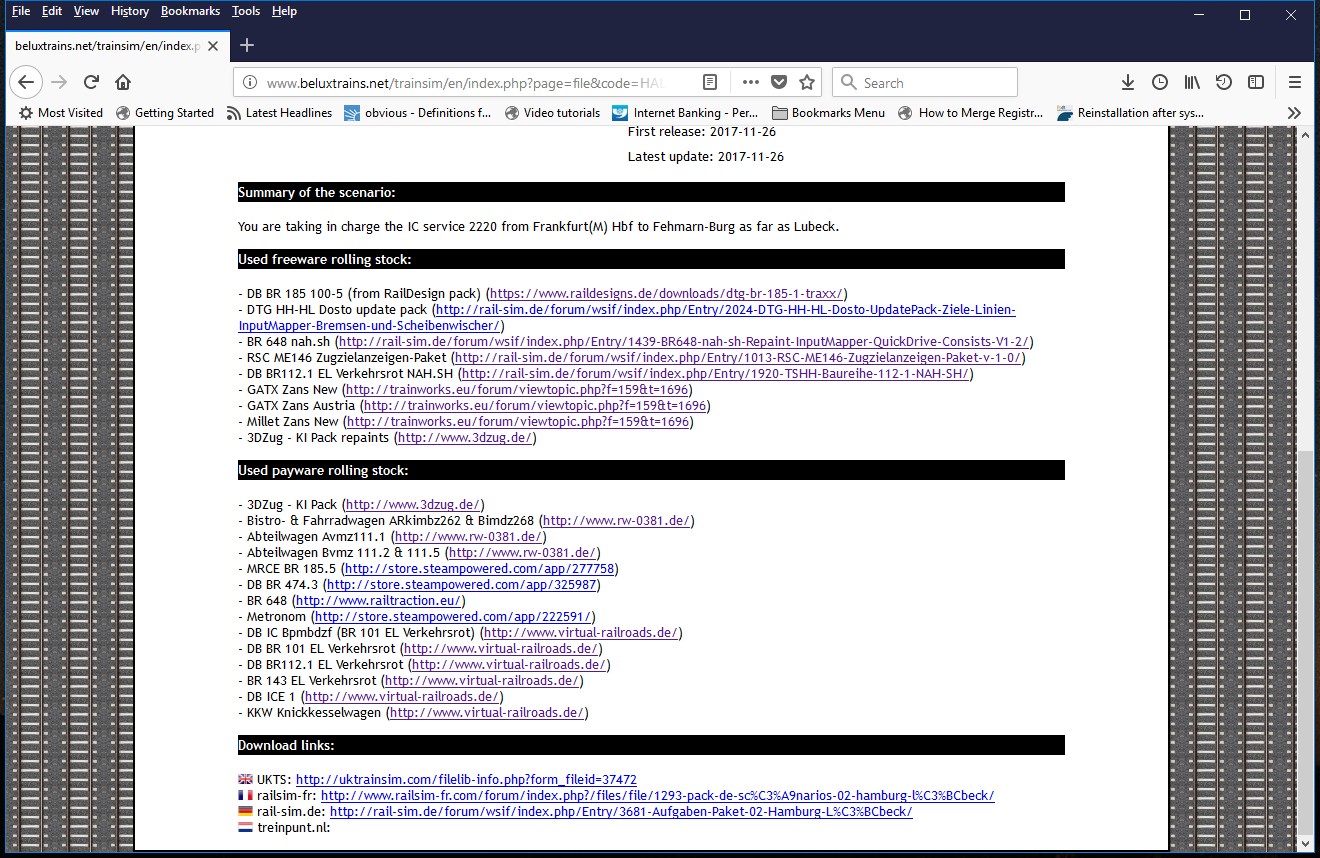Open the rw-0381.de link for Bistro- & Fahrradwagen
This screenshot has height=858, width=1320.
pos(616,521)
